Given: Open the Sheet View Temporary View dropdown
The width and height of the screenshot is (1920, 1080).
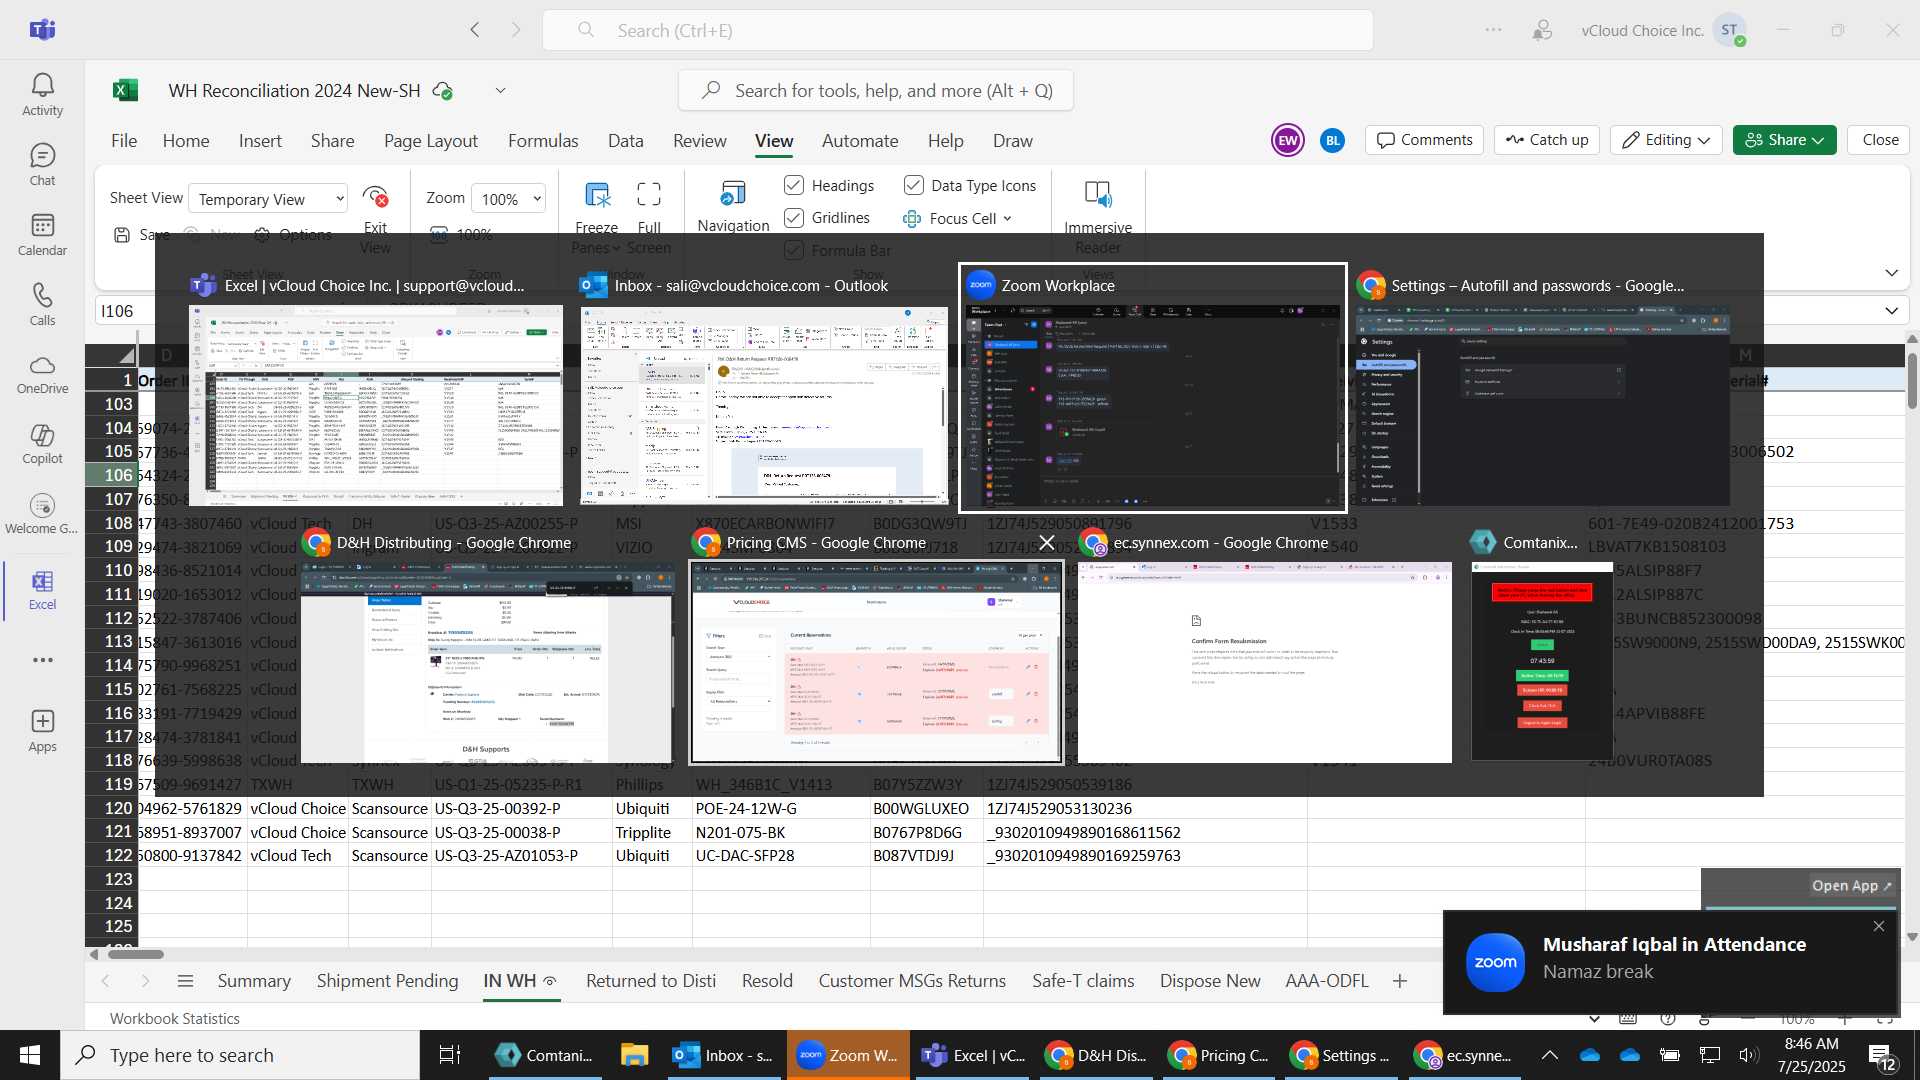Looking at the screenshot, I should click(x=268, y=199).
